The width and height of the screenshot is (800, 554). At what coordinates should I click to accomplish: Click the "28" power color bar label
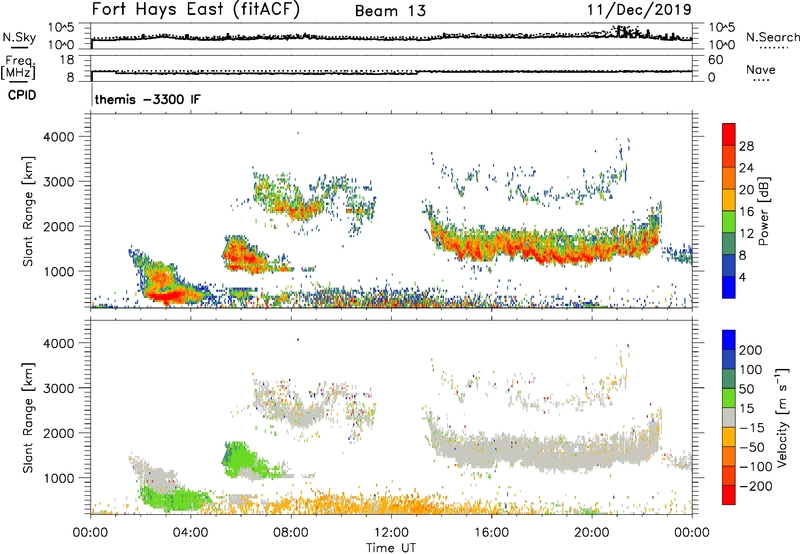point(746,146)
